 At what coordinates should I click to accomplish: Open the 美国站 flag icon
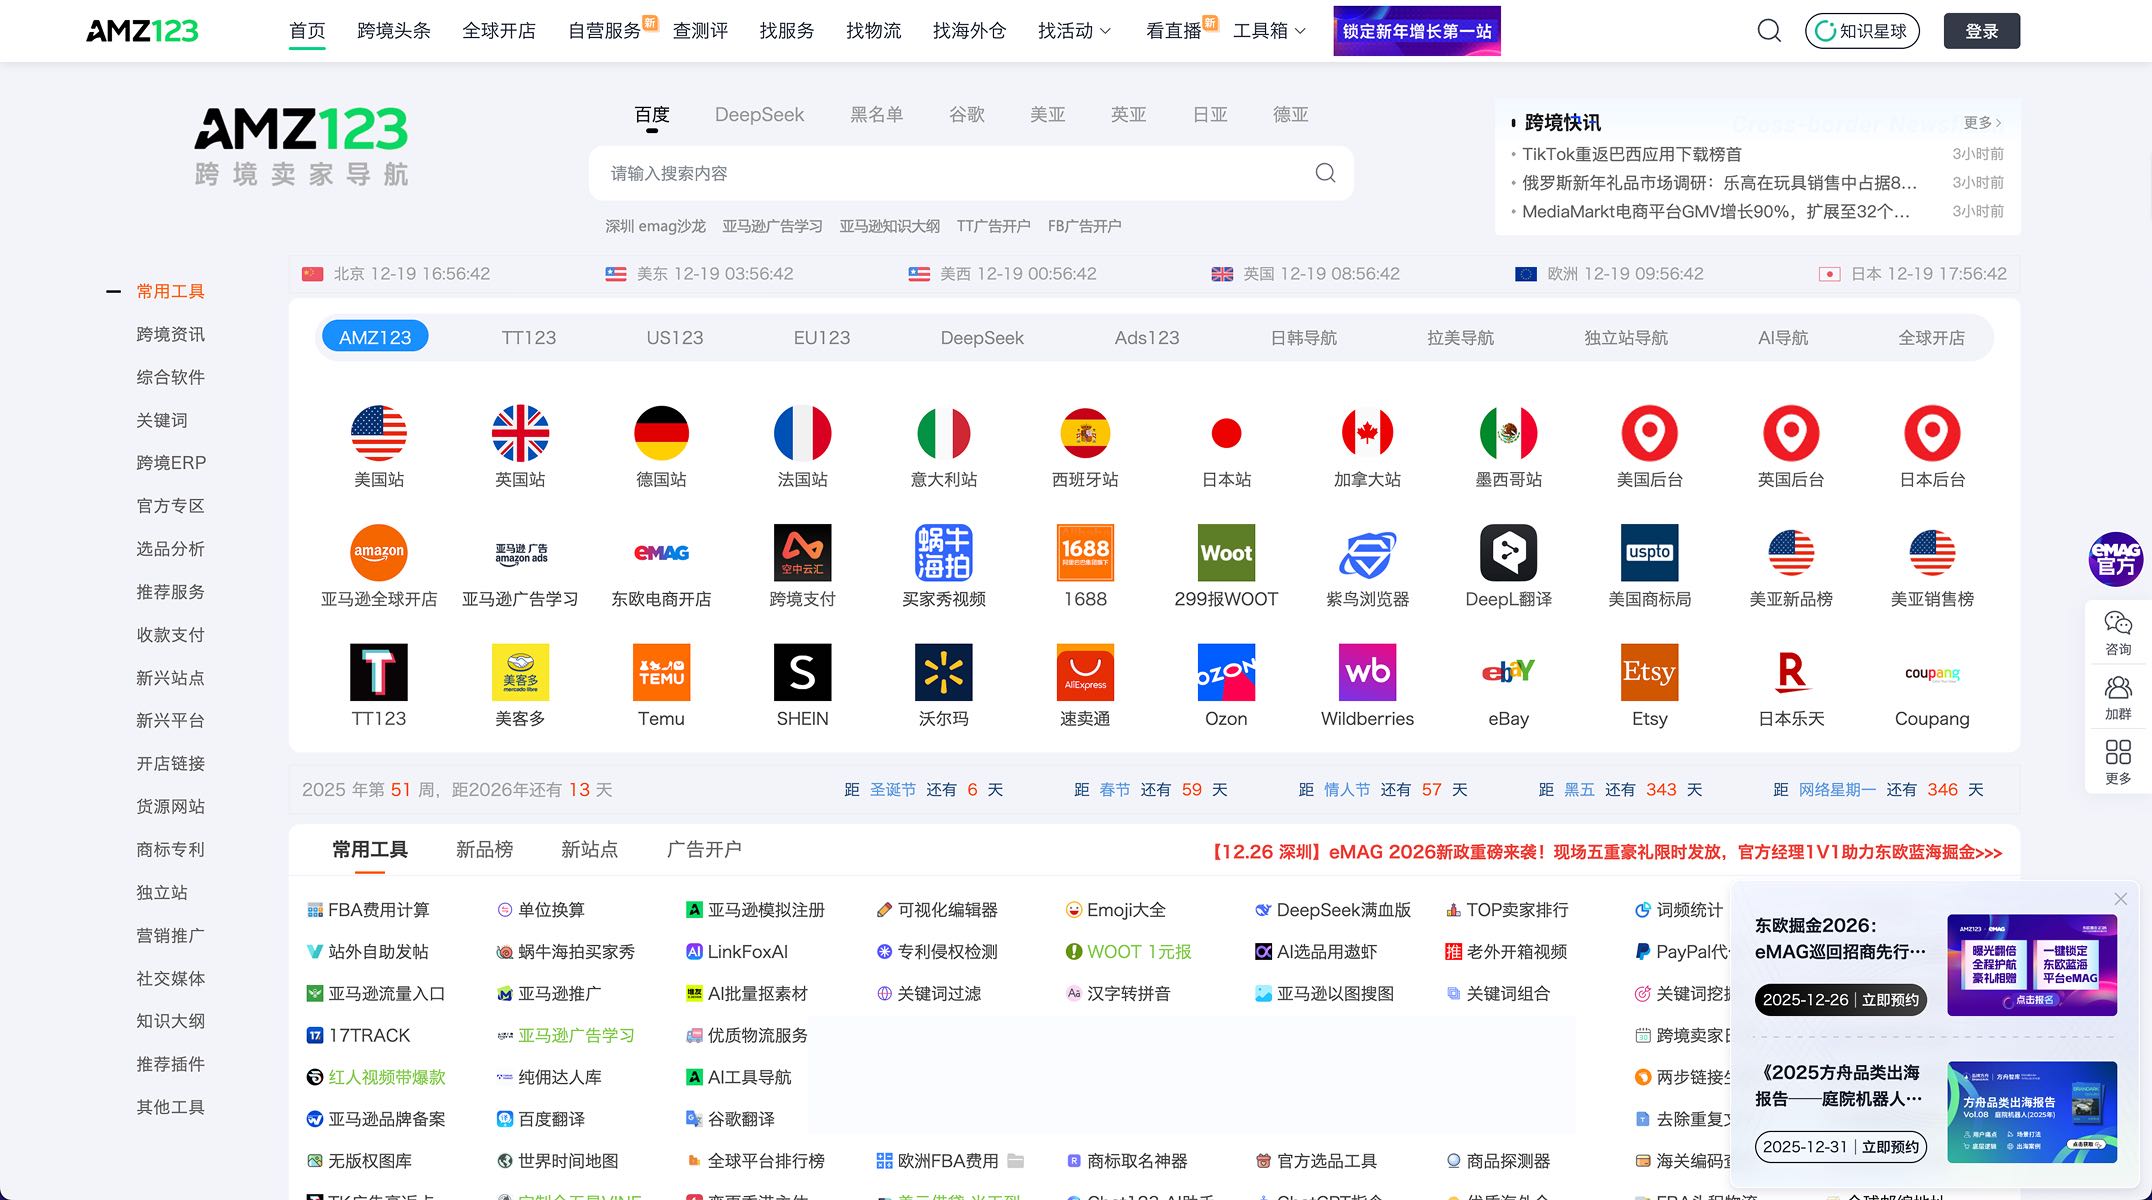click(x=378, y=433)
